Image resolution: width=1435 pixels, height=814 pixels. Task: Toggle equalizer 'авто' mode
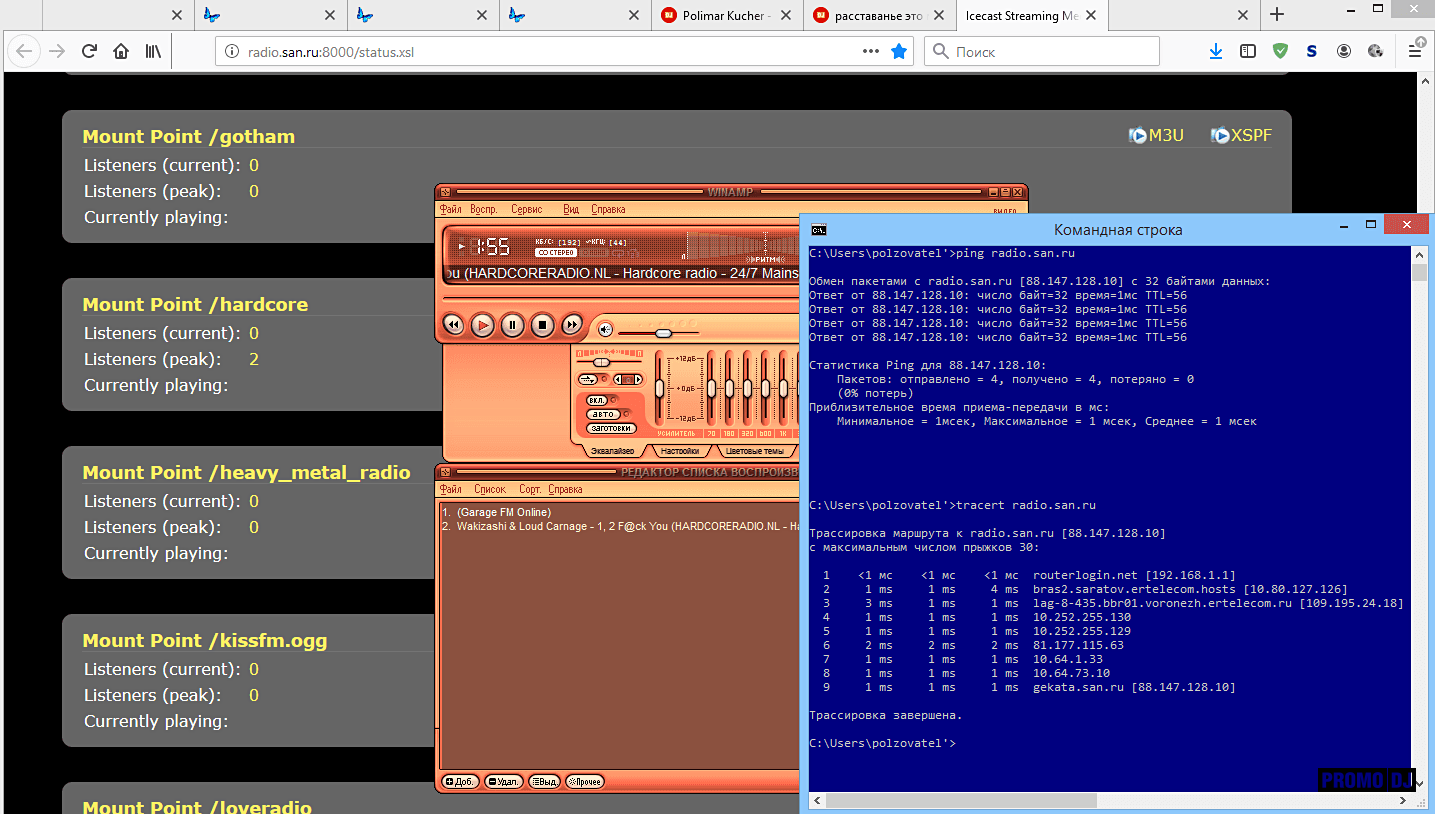pos(602,414)
